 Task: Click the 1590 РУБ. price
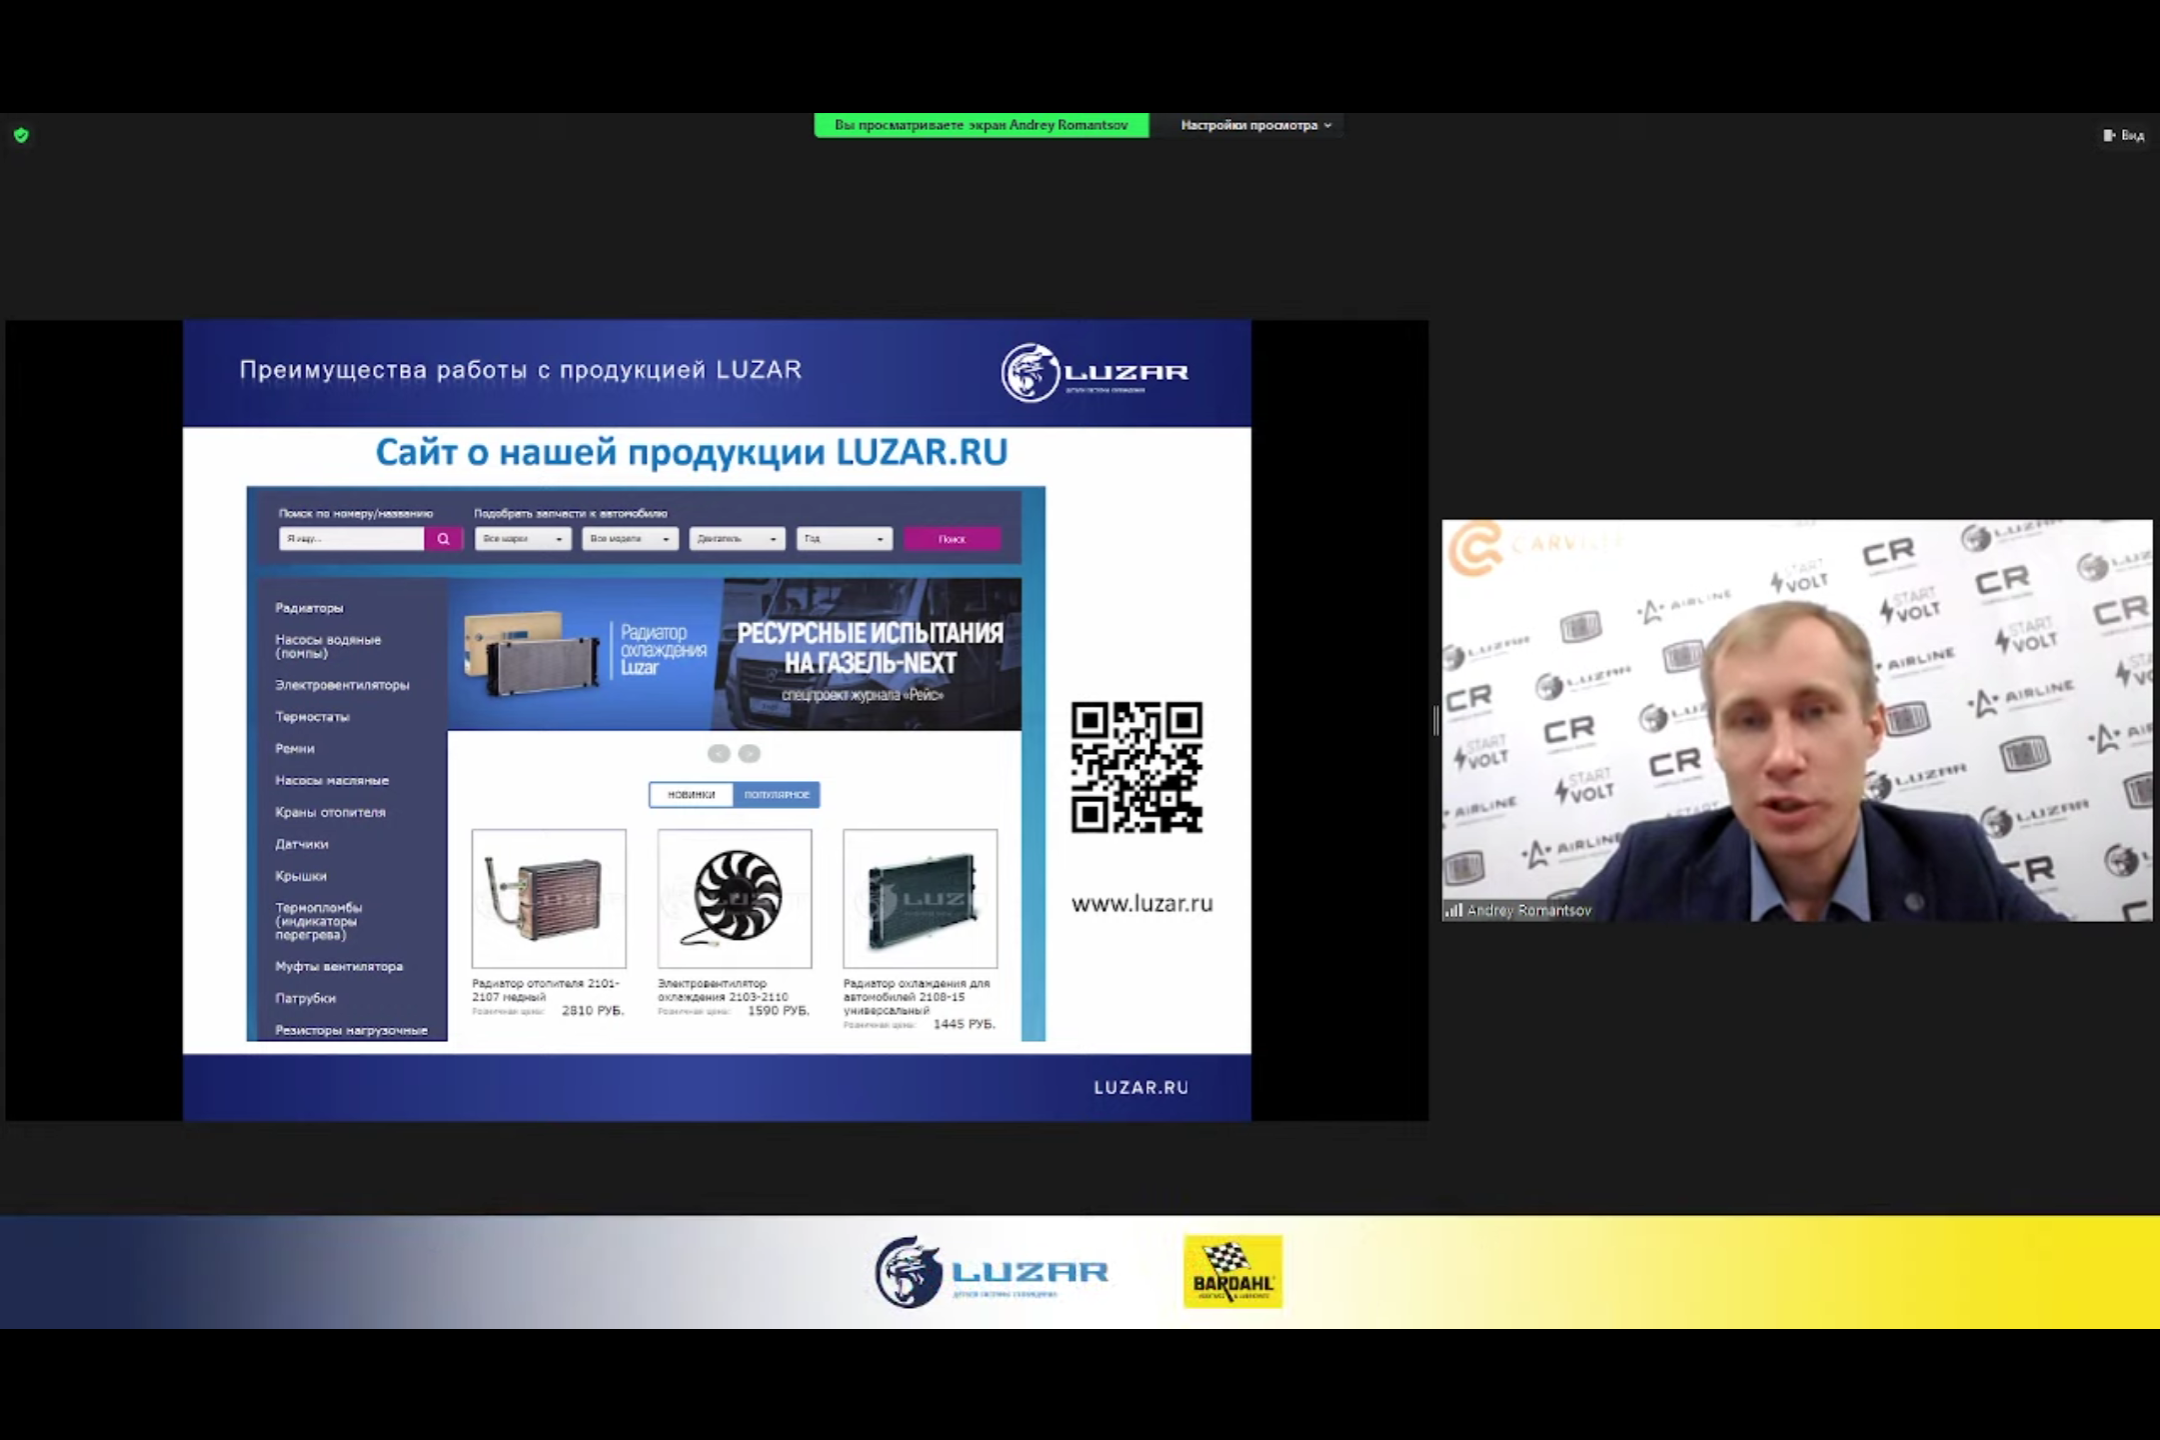tap(778, 1011)
